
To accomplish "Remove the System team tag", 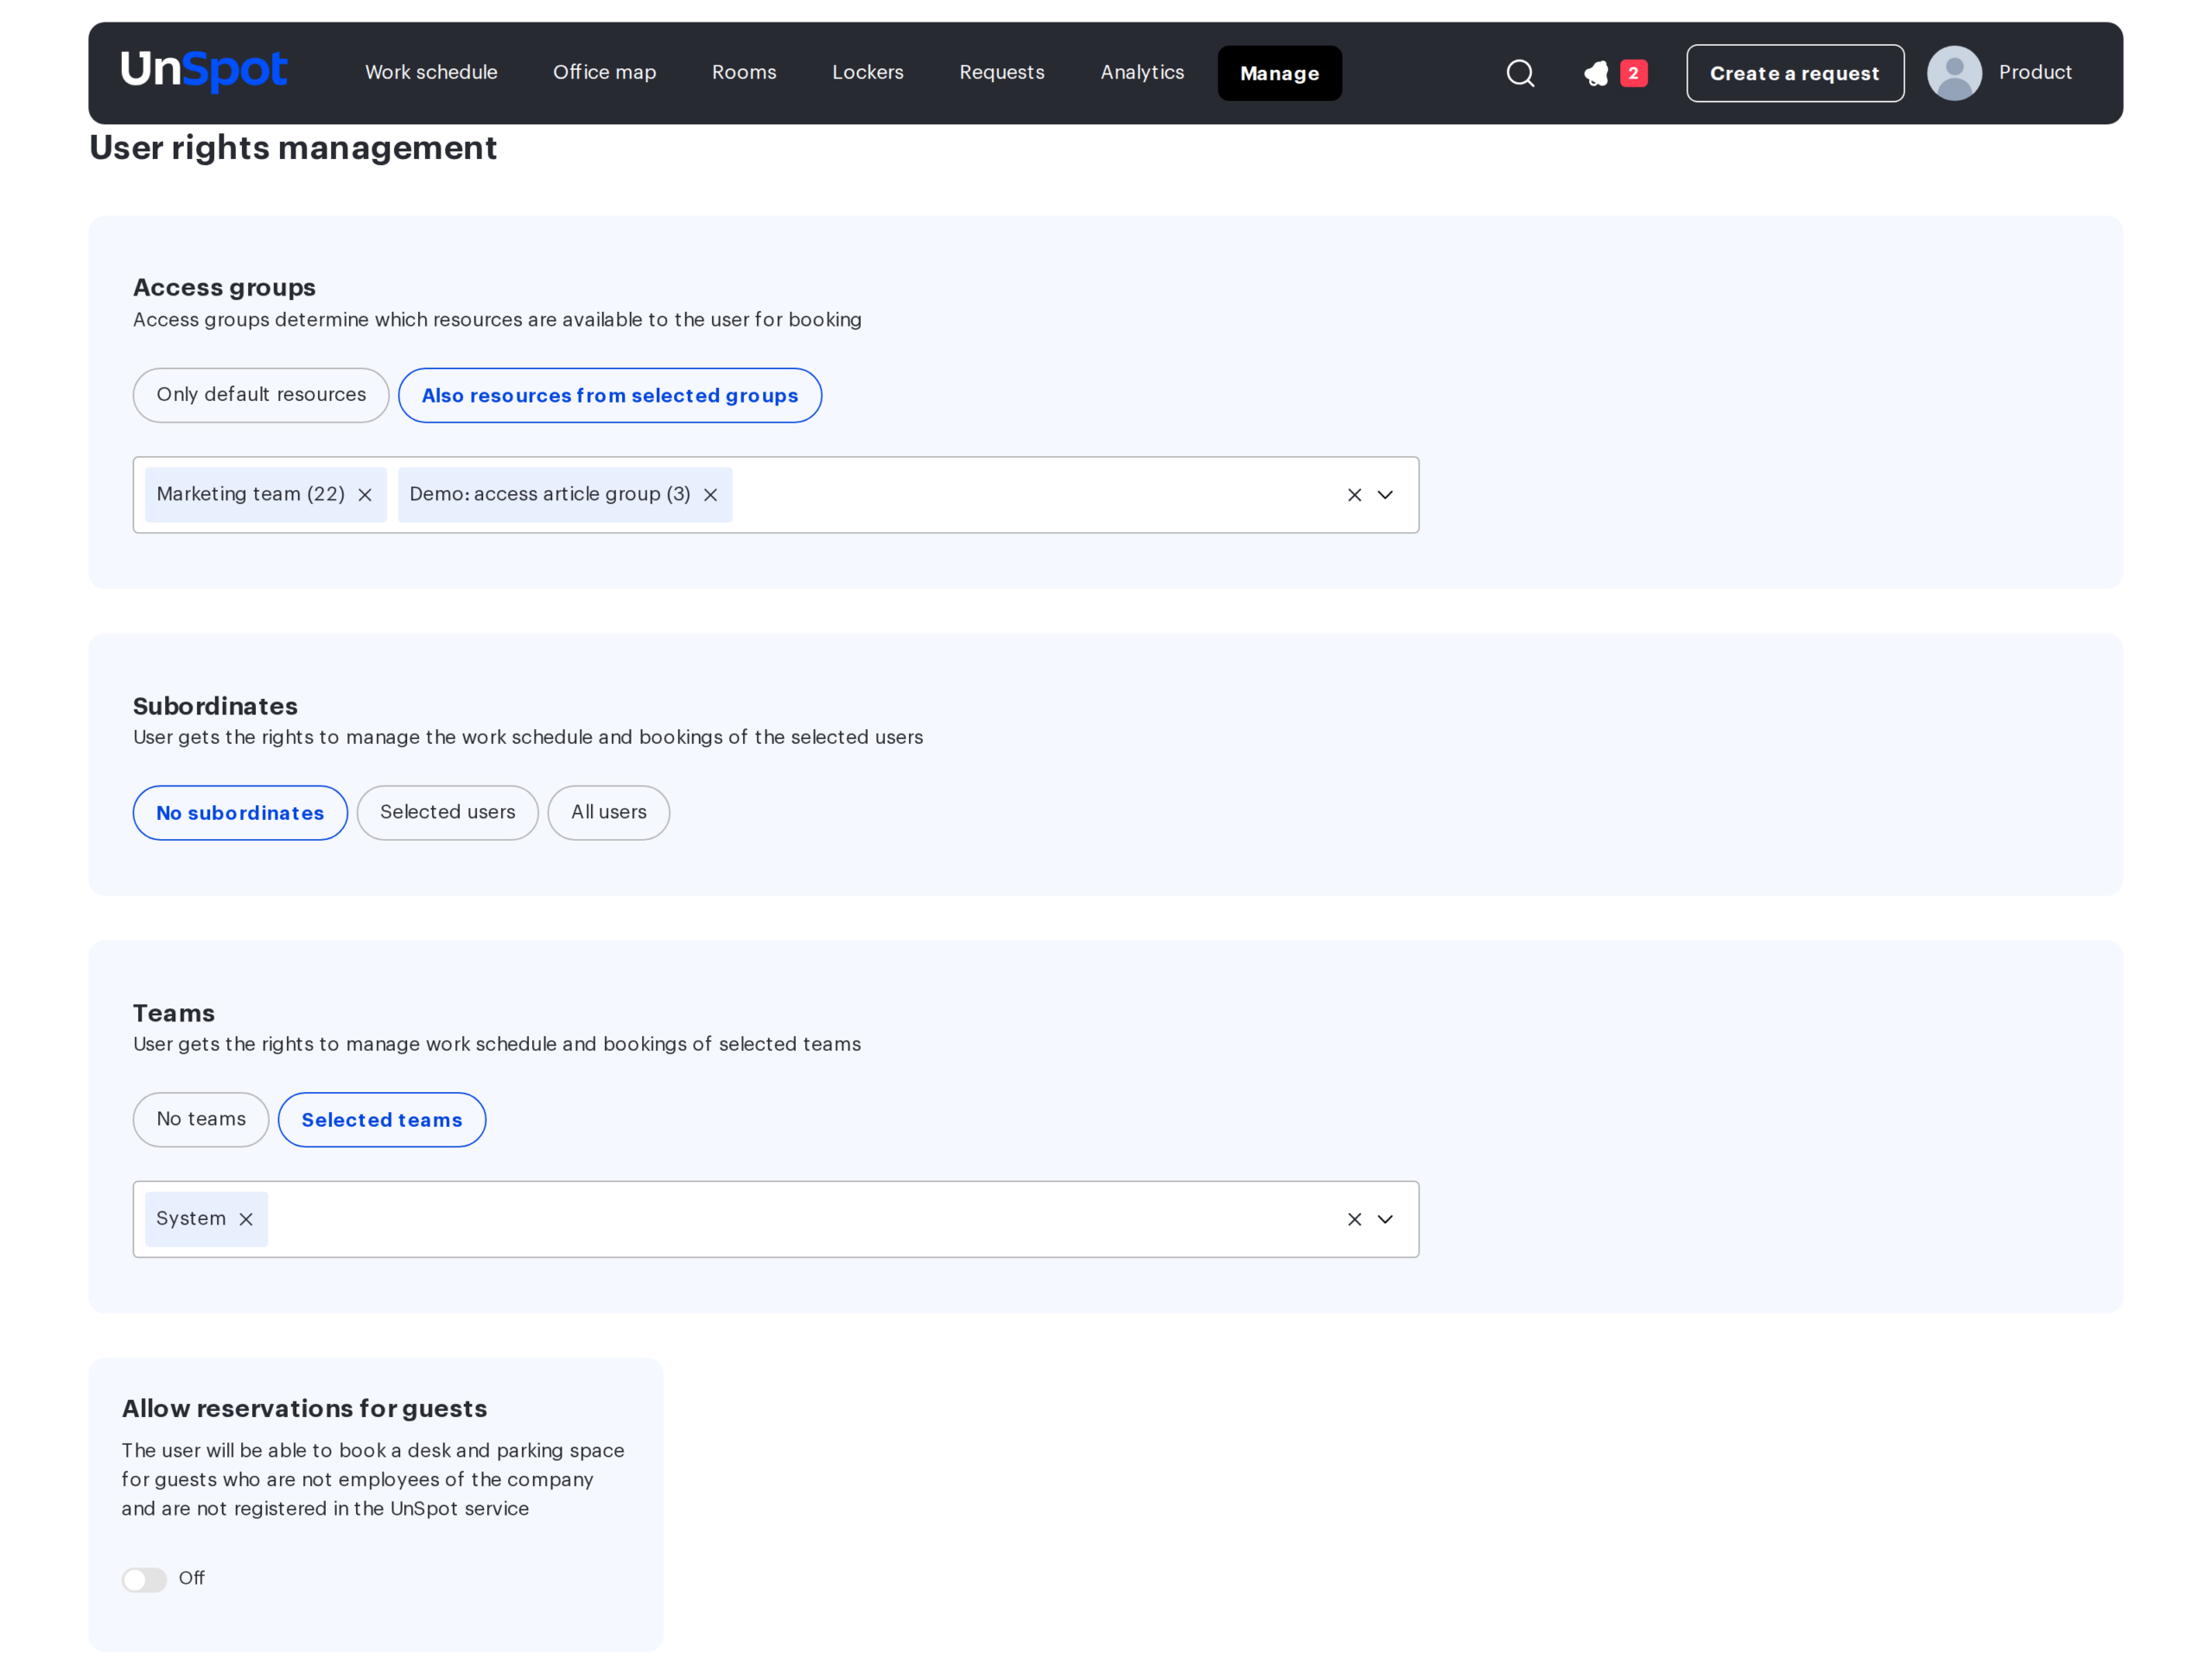I will (246, 1219).
